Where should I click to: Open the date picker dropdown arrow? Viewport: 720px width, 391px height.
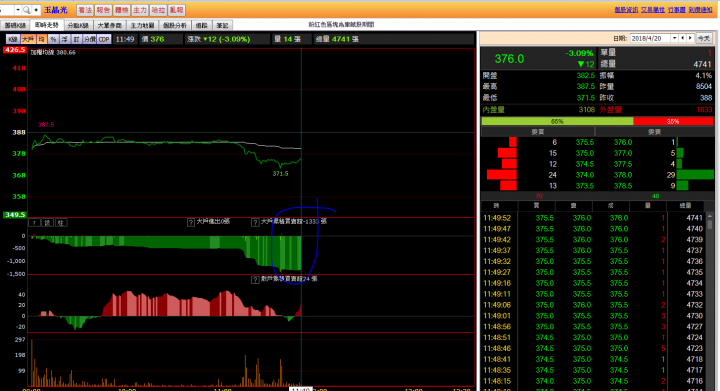[x=675, y=38]
